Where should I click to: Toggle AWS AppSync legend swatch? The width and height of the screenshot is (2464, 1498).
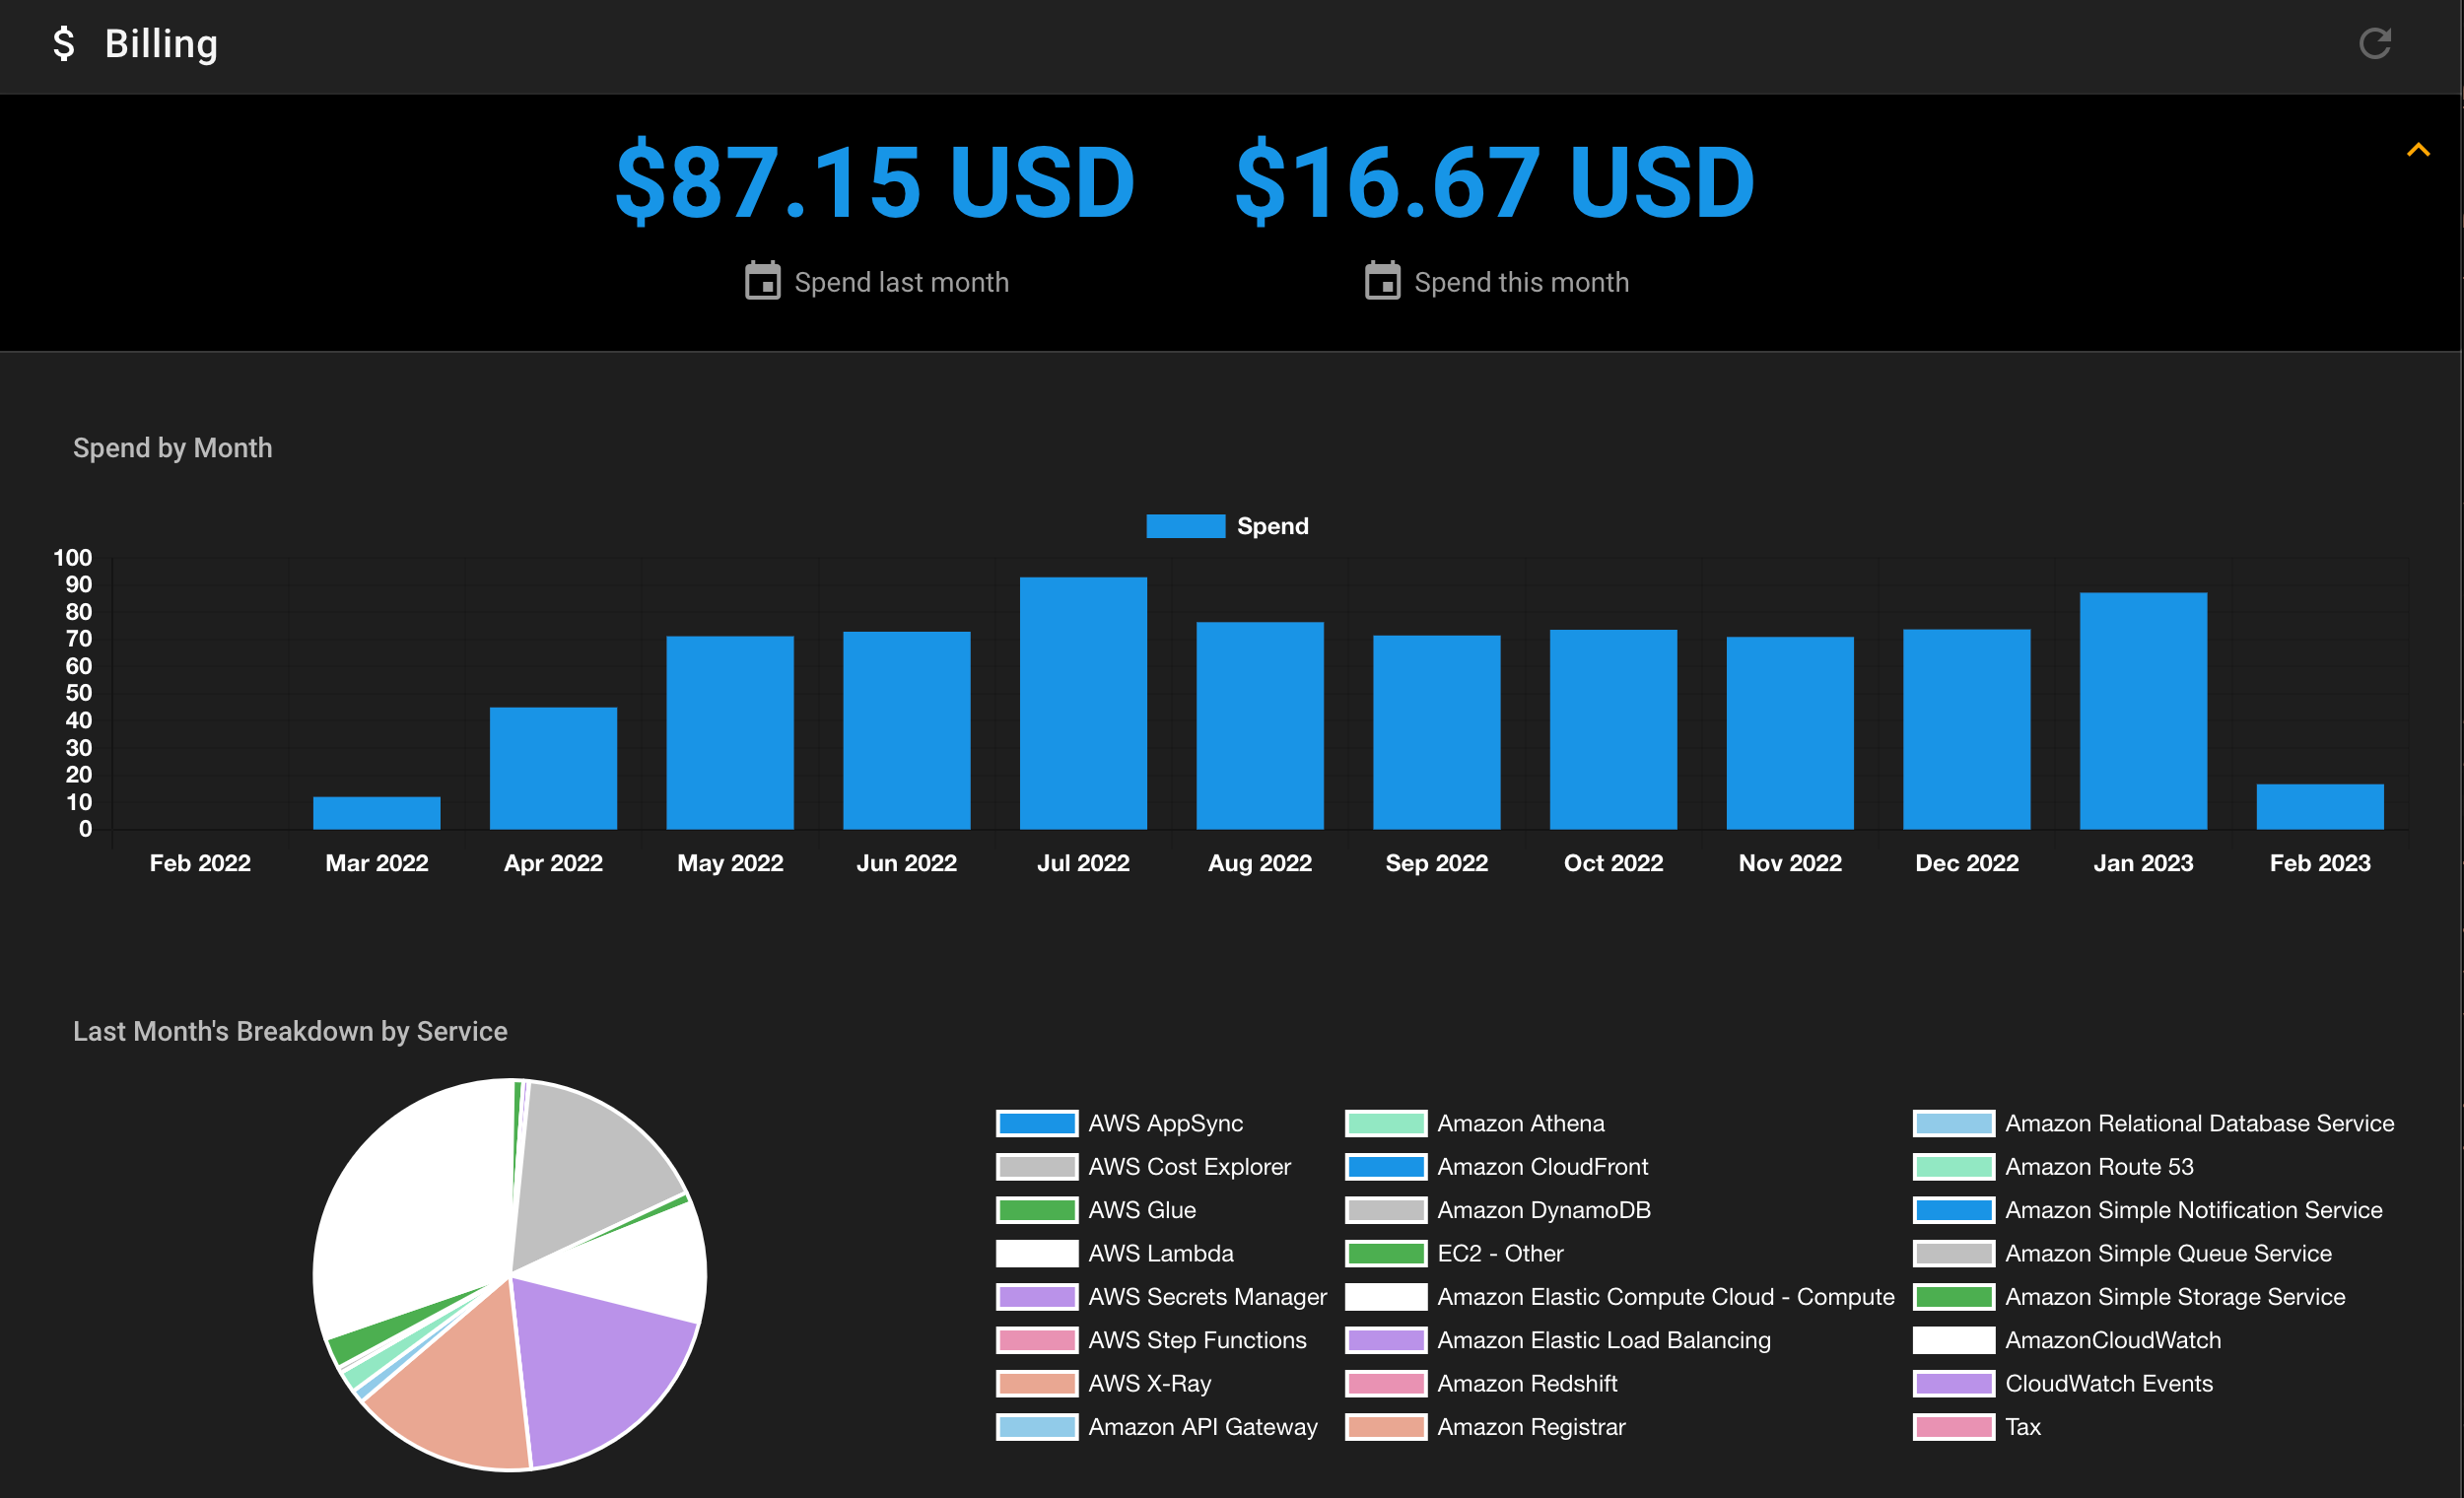click(x=1037, y=1123)
